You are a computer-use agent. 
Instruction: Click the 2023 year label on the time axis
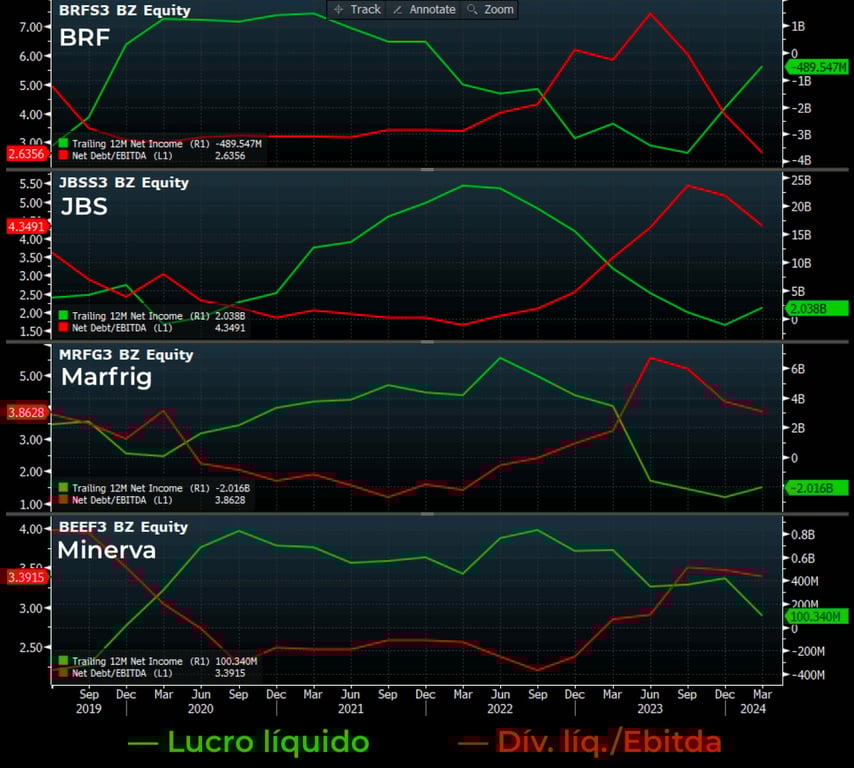click(x=650, y=709)
